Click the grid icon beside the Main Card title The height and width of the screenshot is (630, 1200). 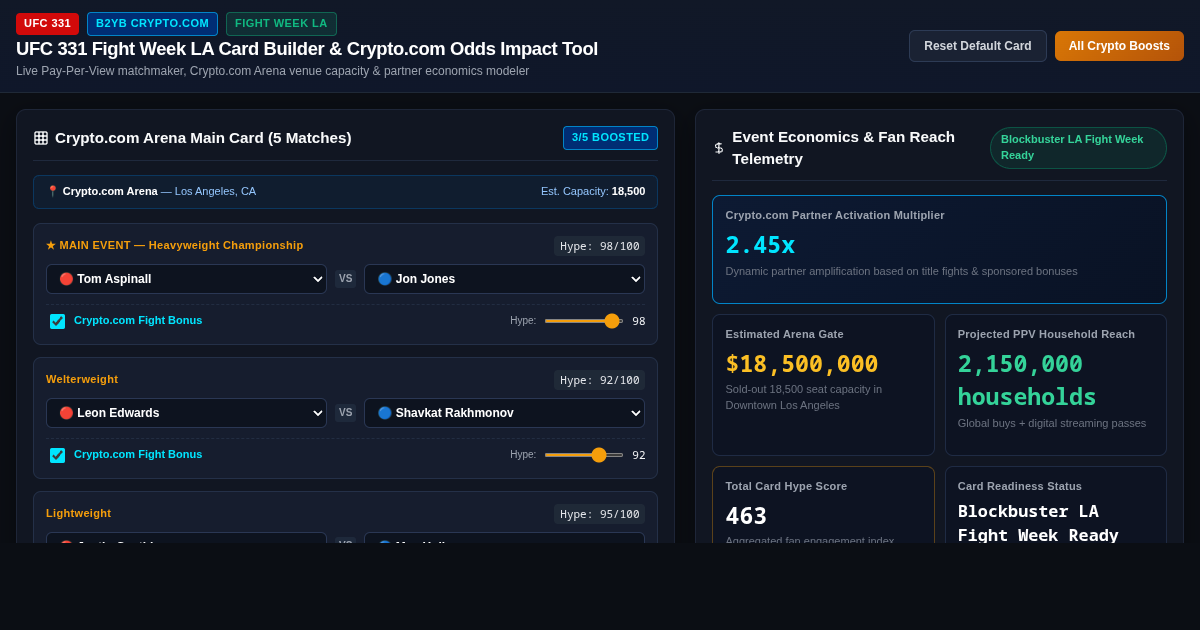(x=41, y=138)
